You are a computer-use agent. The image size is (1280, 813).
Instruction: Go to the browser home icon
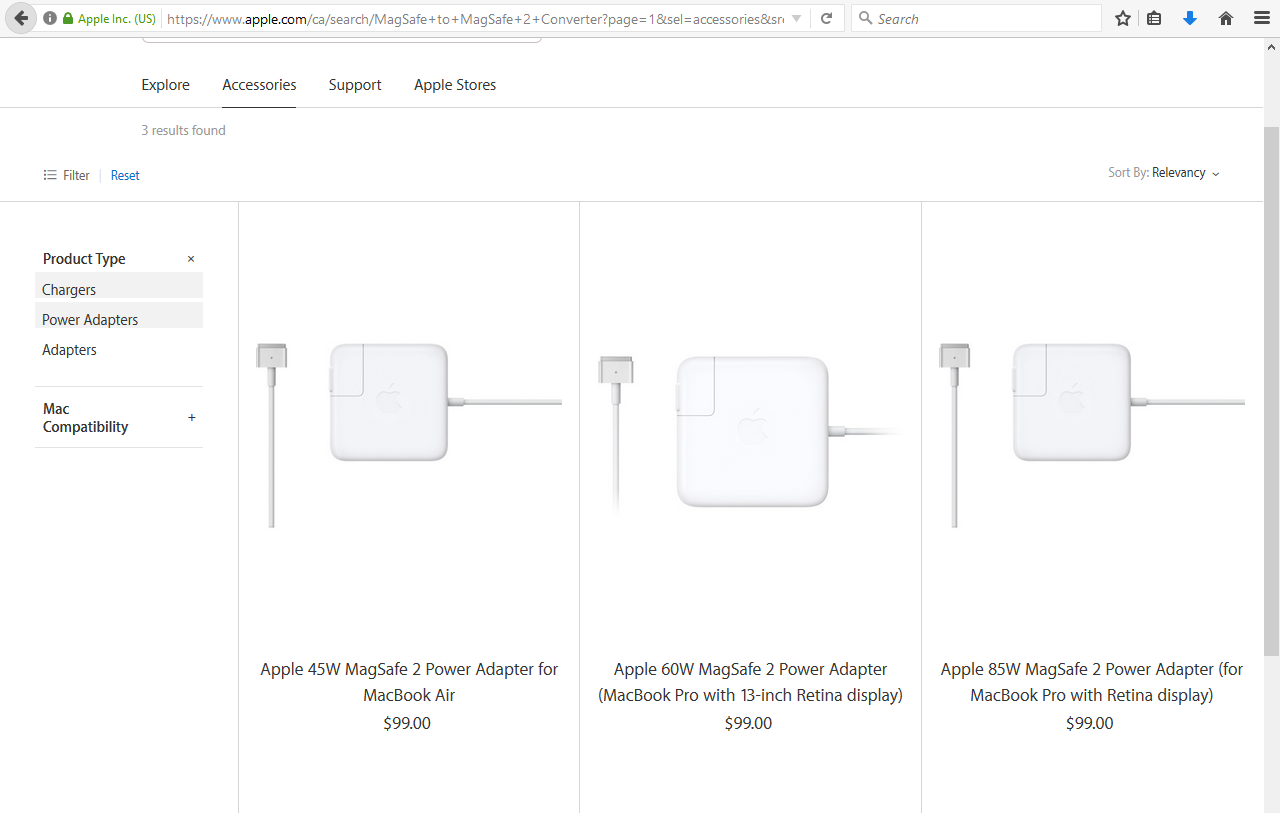tap(1226, 19)
